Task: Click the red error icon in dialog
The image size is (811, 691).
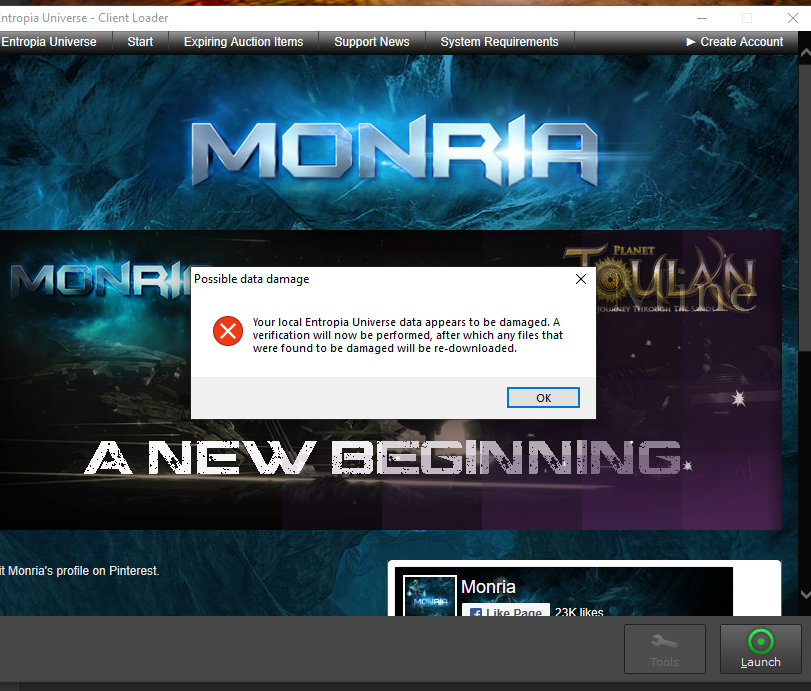Action: [228, 331]
